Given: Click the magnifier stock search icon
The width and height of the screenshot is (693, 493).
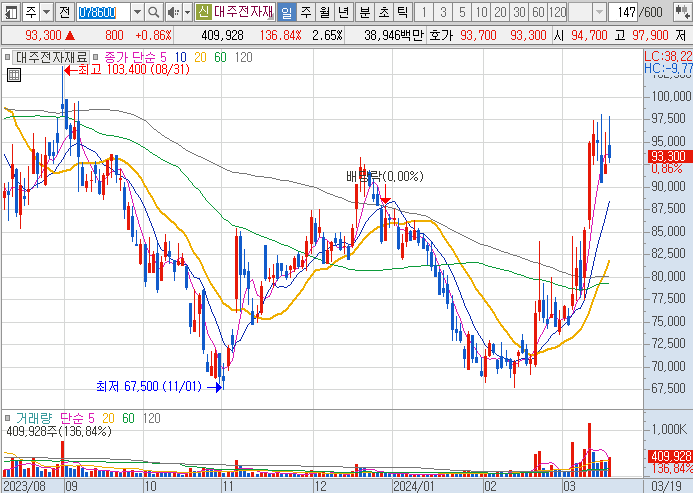Looking at the screenshot, I should tap(153, 12).
